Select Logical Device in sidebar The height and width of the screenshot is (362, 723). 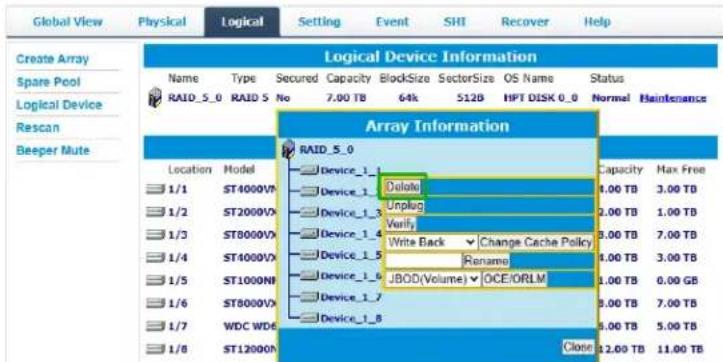click(x=59, y=105)
